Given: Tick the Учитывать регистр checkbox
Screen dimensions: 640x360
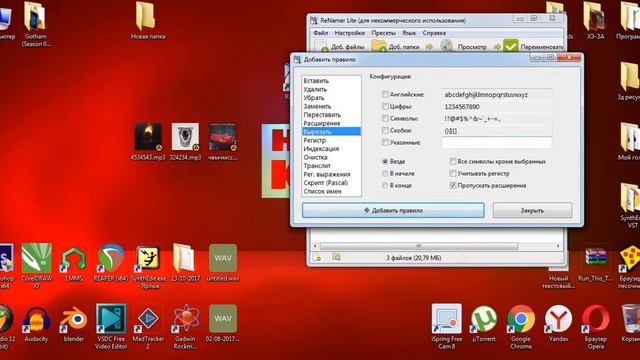Looking at the screenshot, I should [453, 173].
